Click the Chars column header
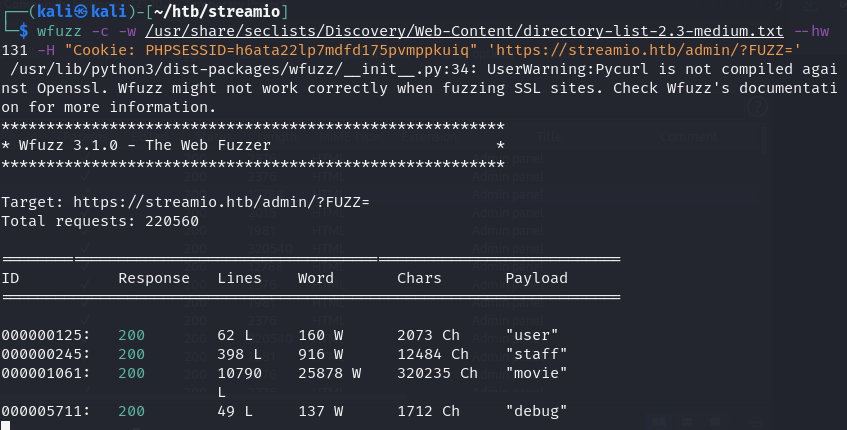This screenshot has height=430, width=847. point(419,277)
